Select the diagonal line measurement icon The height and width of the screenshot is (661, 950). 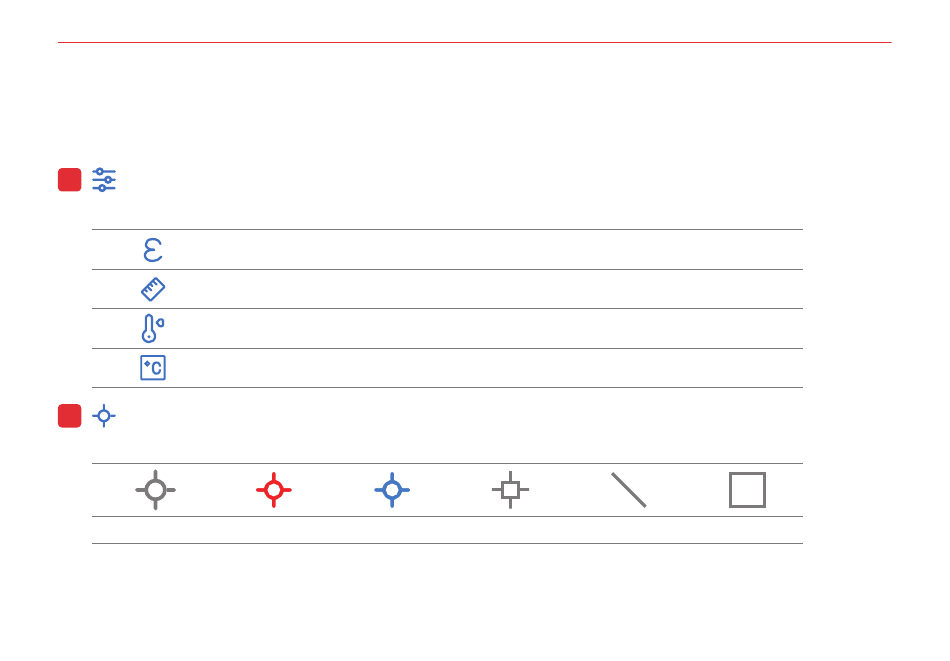[629, 490]
